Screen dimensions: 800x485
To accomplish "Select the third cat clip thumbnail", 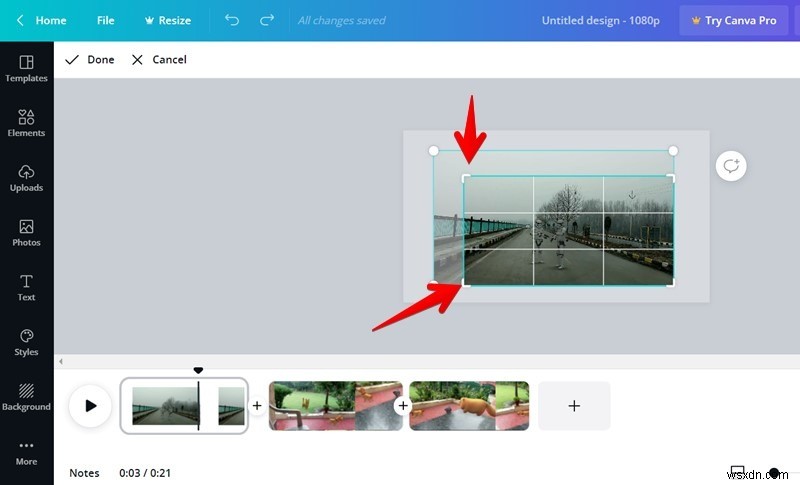I will coord(469,406).
